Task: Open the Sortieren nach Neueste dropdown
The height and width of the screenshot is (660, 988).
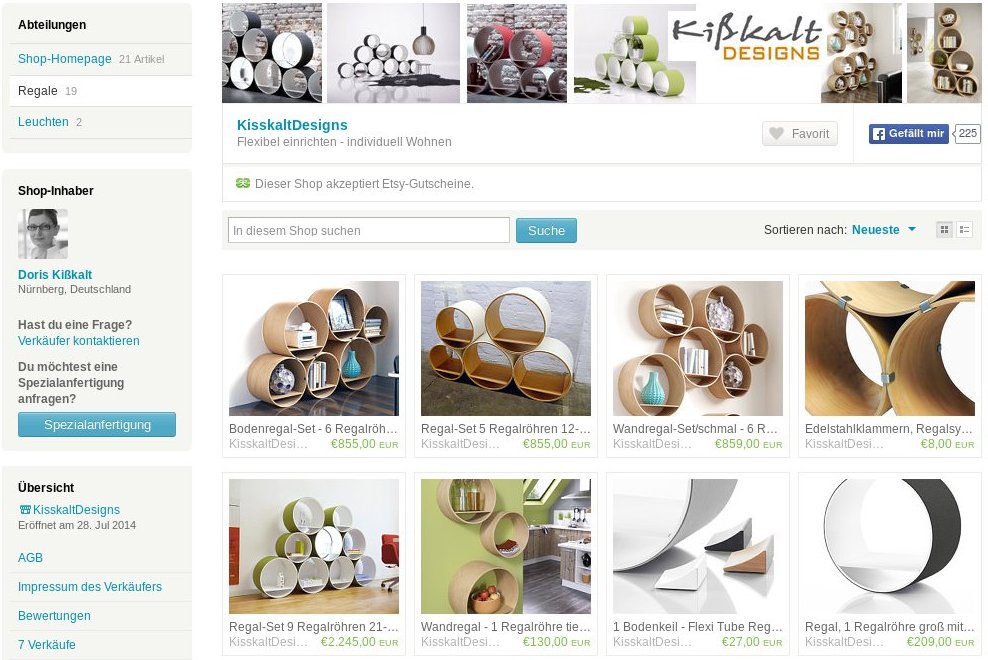Action: [x=883, y=230]
